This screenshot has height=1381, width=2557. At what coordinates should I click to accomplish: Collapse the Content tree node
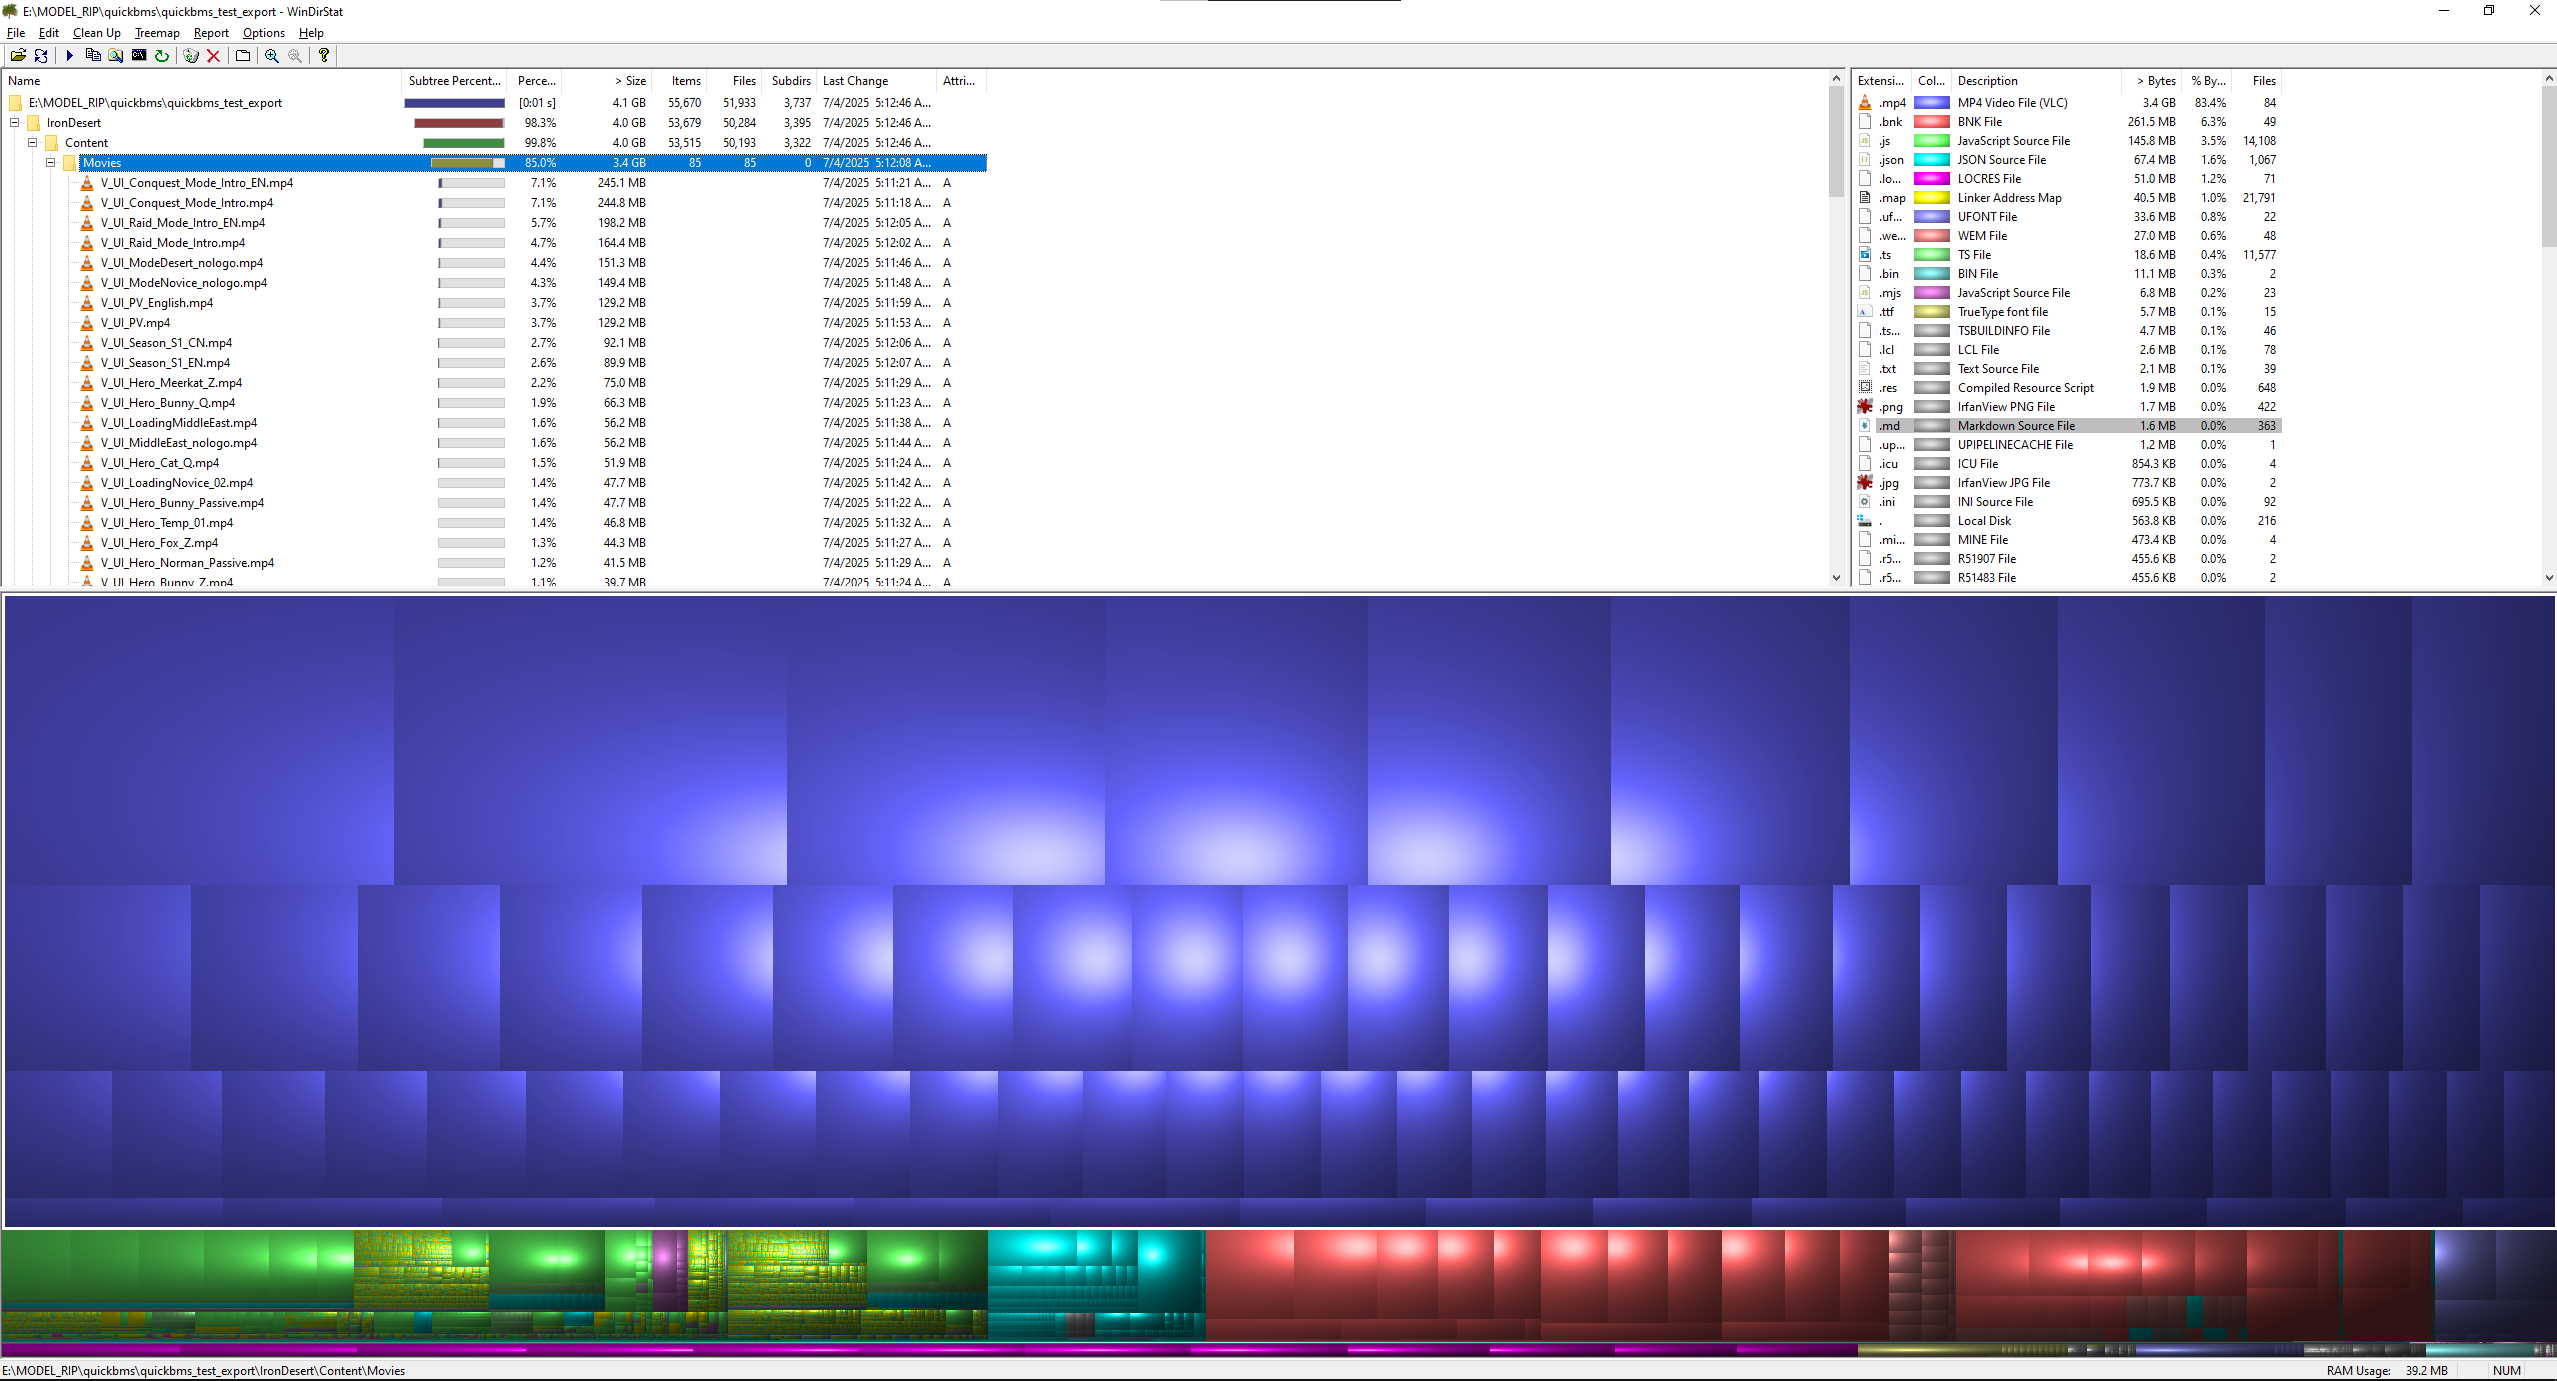tap(33, 143)
